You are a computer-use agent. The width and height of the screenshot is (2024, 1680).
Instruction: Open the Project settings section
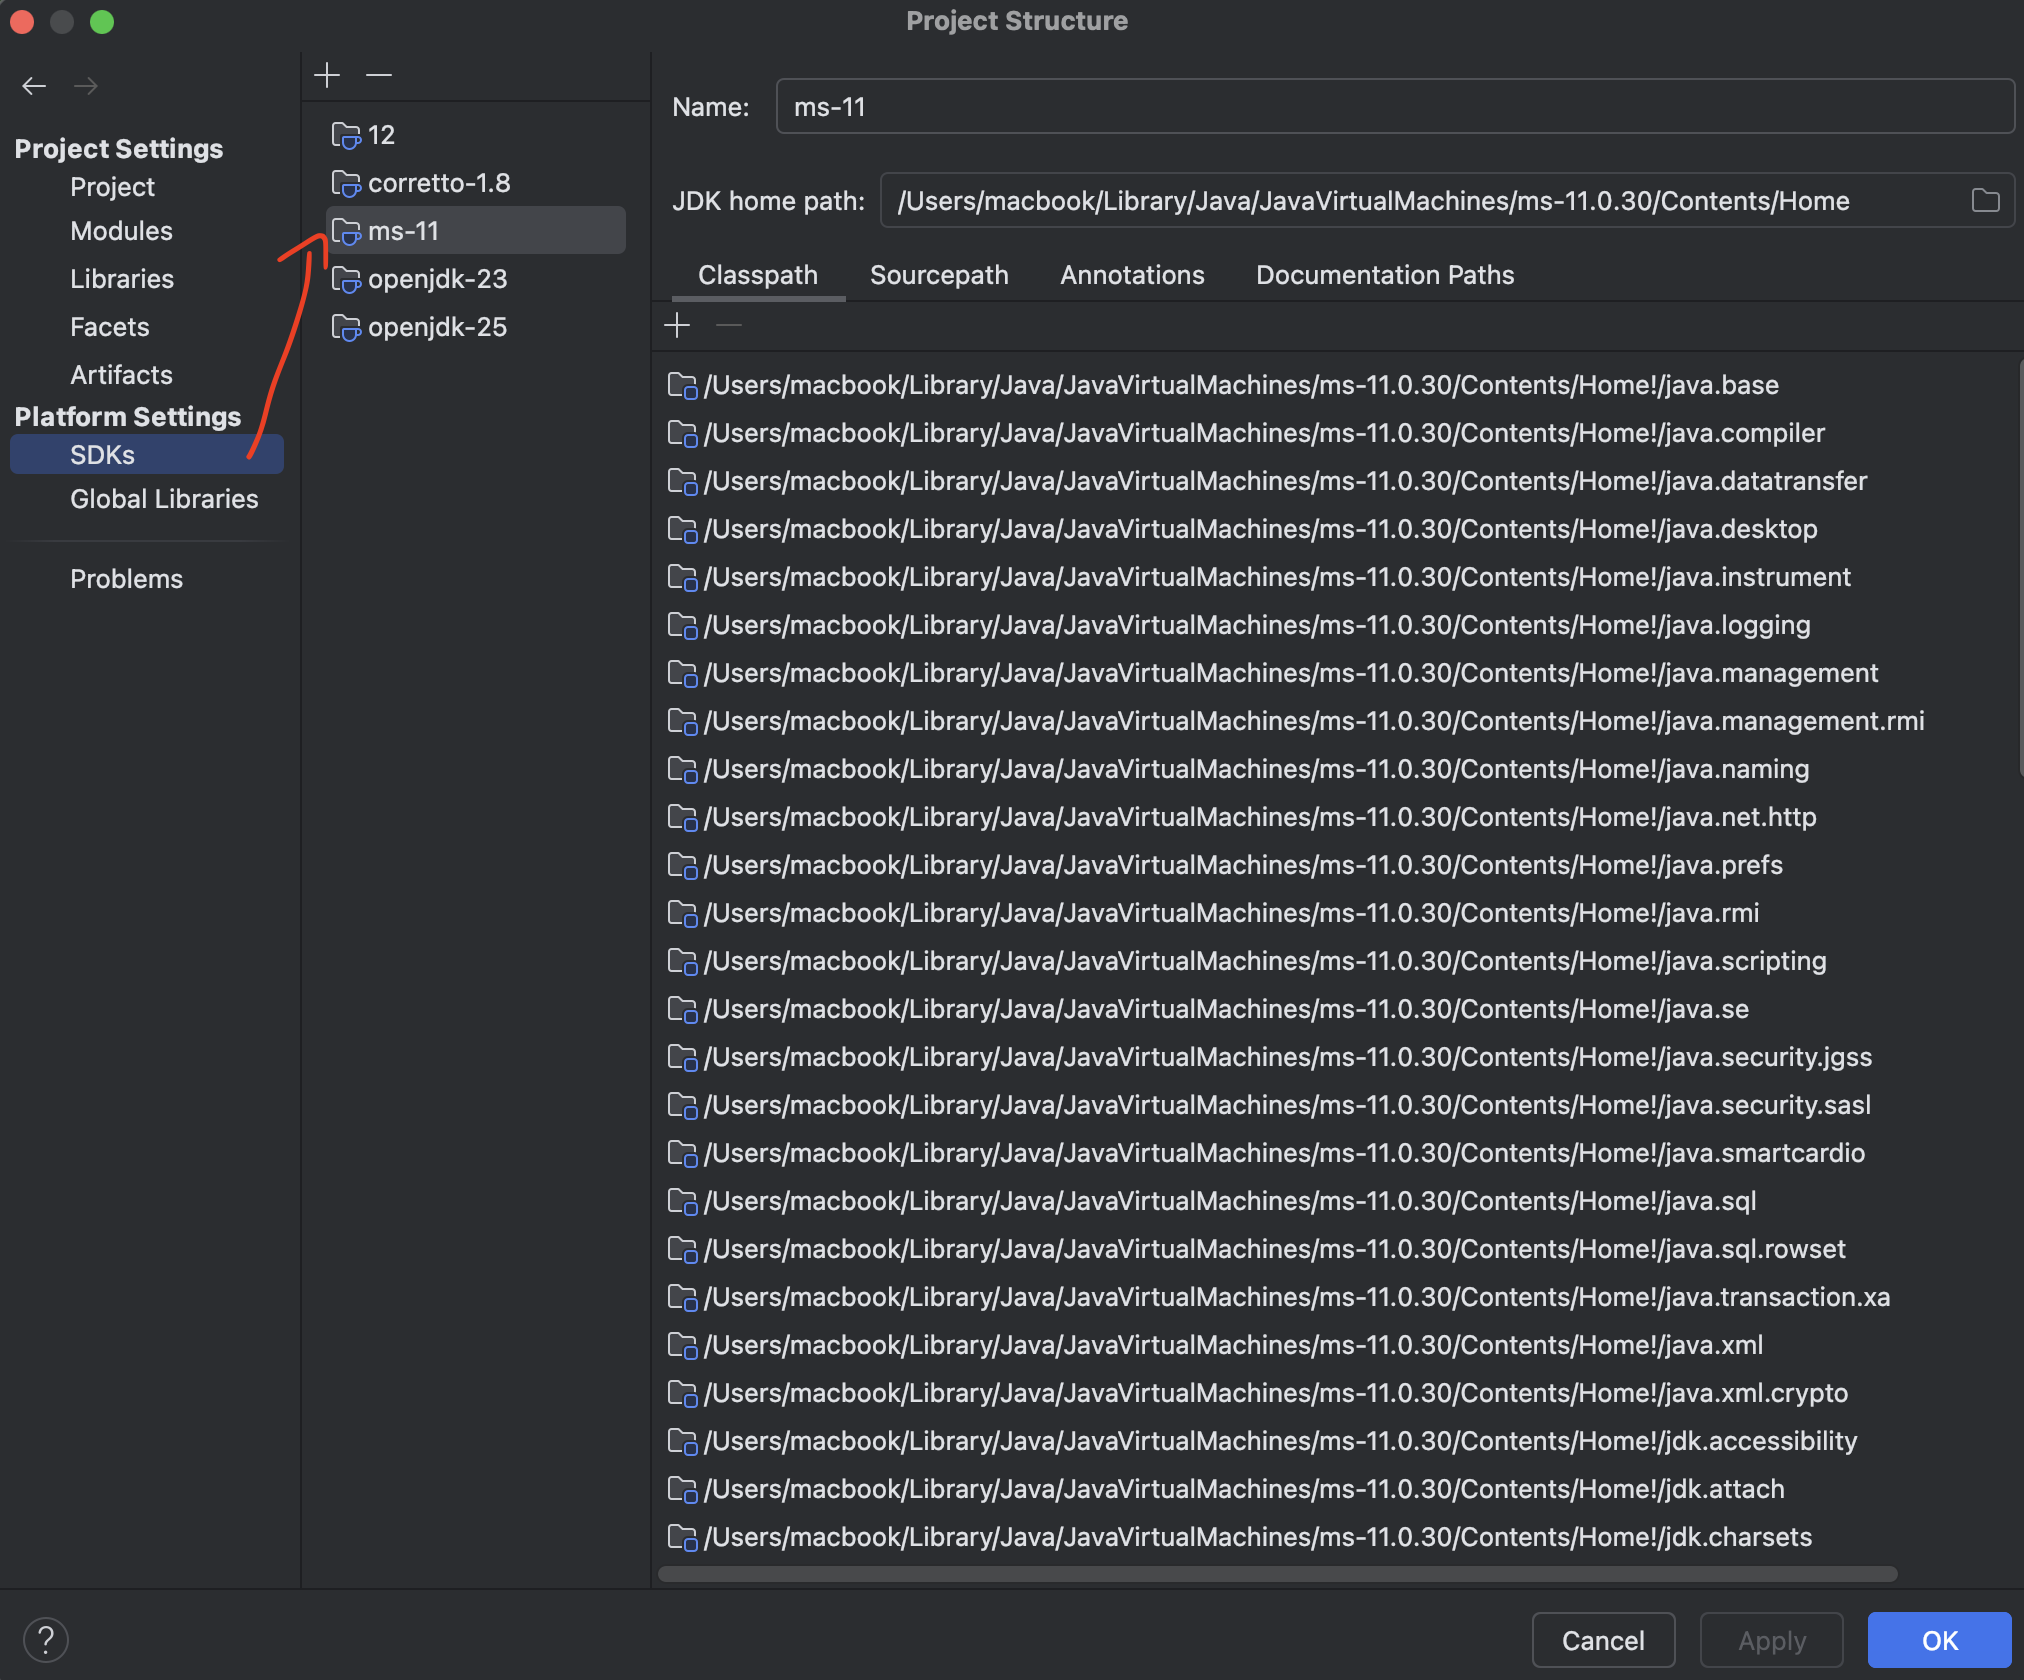coord(112,187)
